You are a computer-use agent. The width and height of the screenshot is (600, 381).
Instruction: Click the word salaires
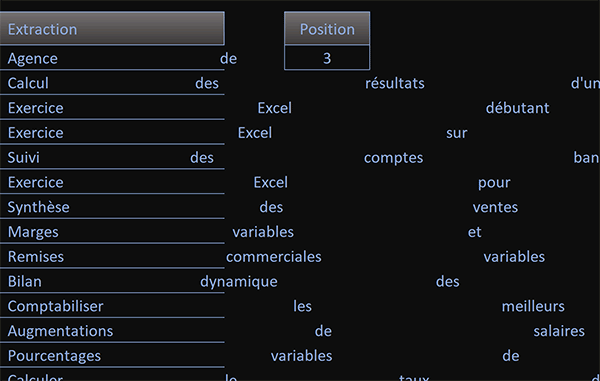click(x=559, y=331)
